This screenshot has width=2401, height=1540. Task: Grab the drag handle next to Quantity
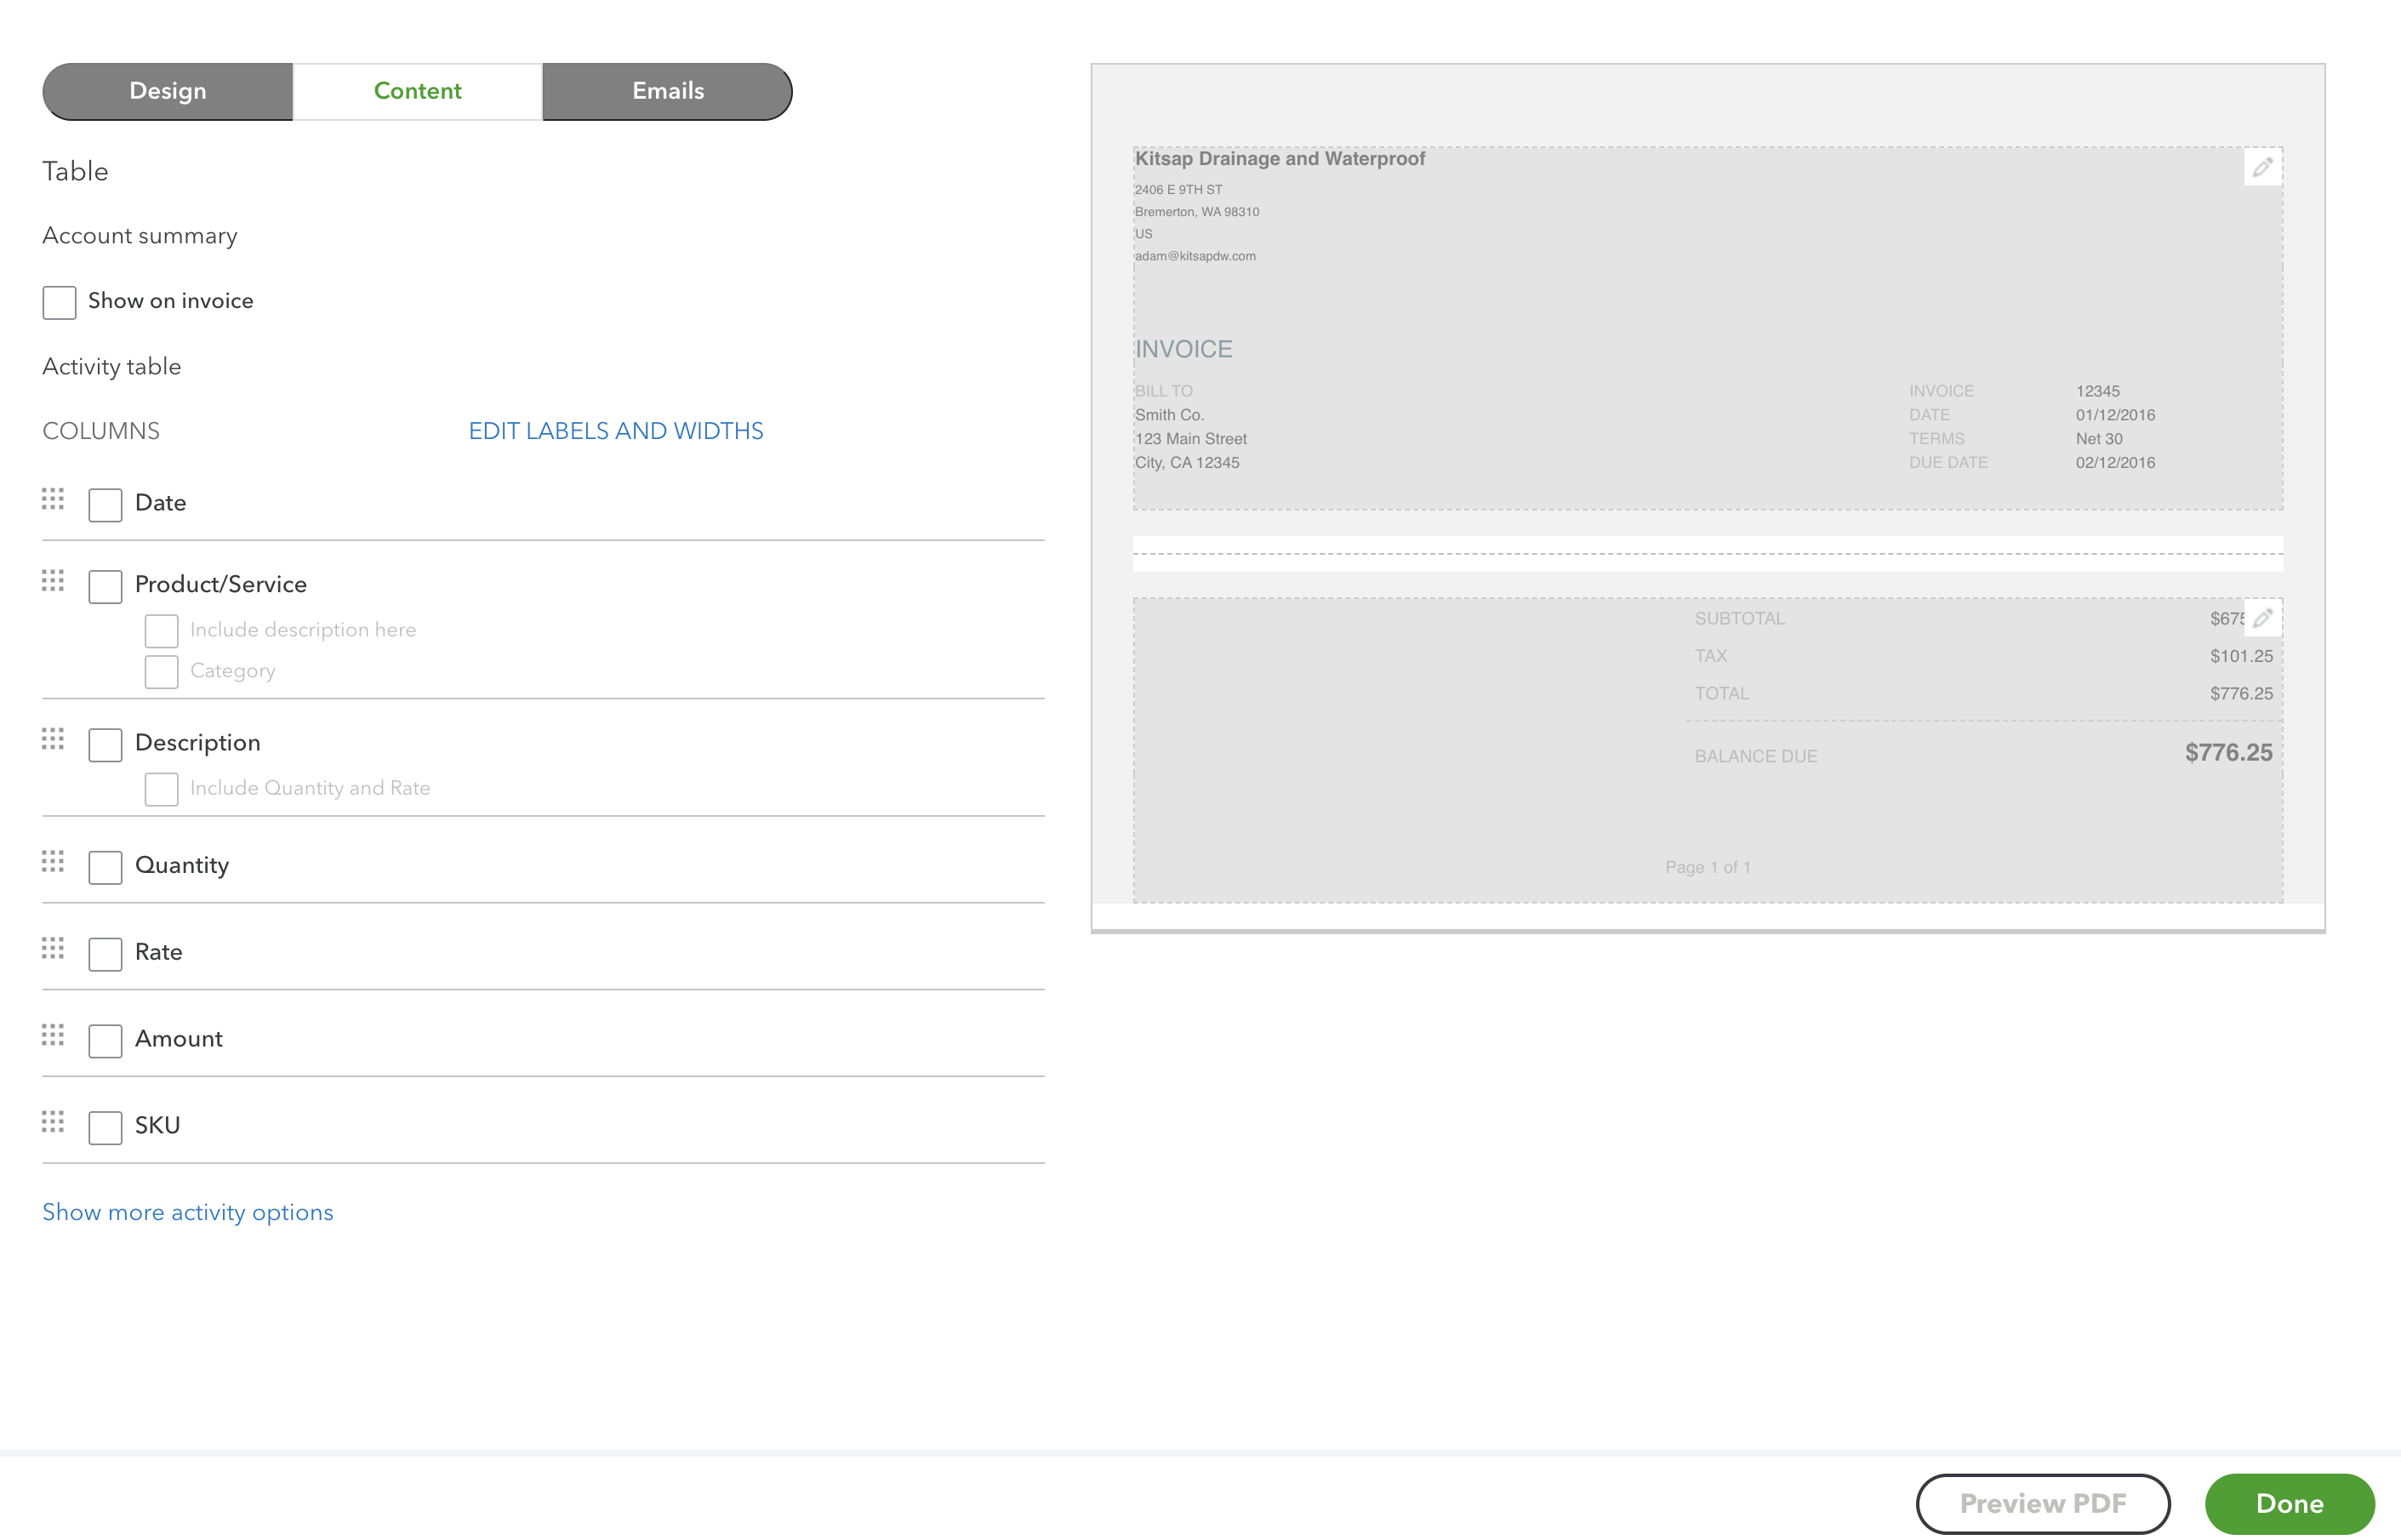click(53, 862)
